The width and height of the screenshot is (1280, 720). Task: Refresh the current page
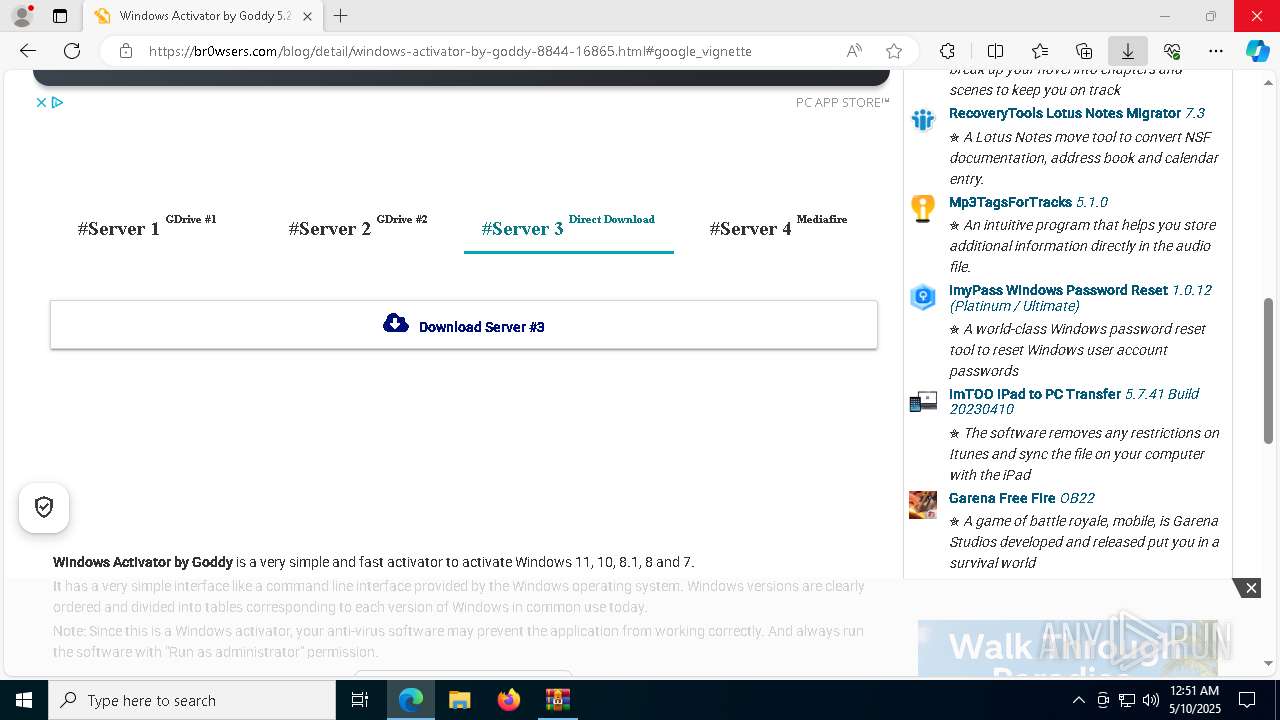click(72, 51)
